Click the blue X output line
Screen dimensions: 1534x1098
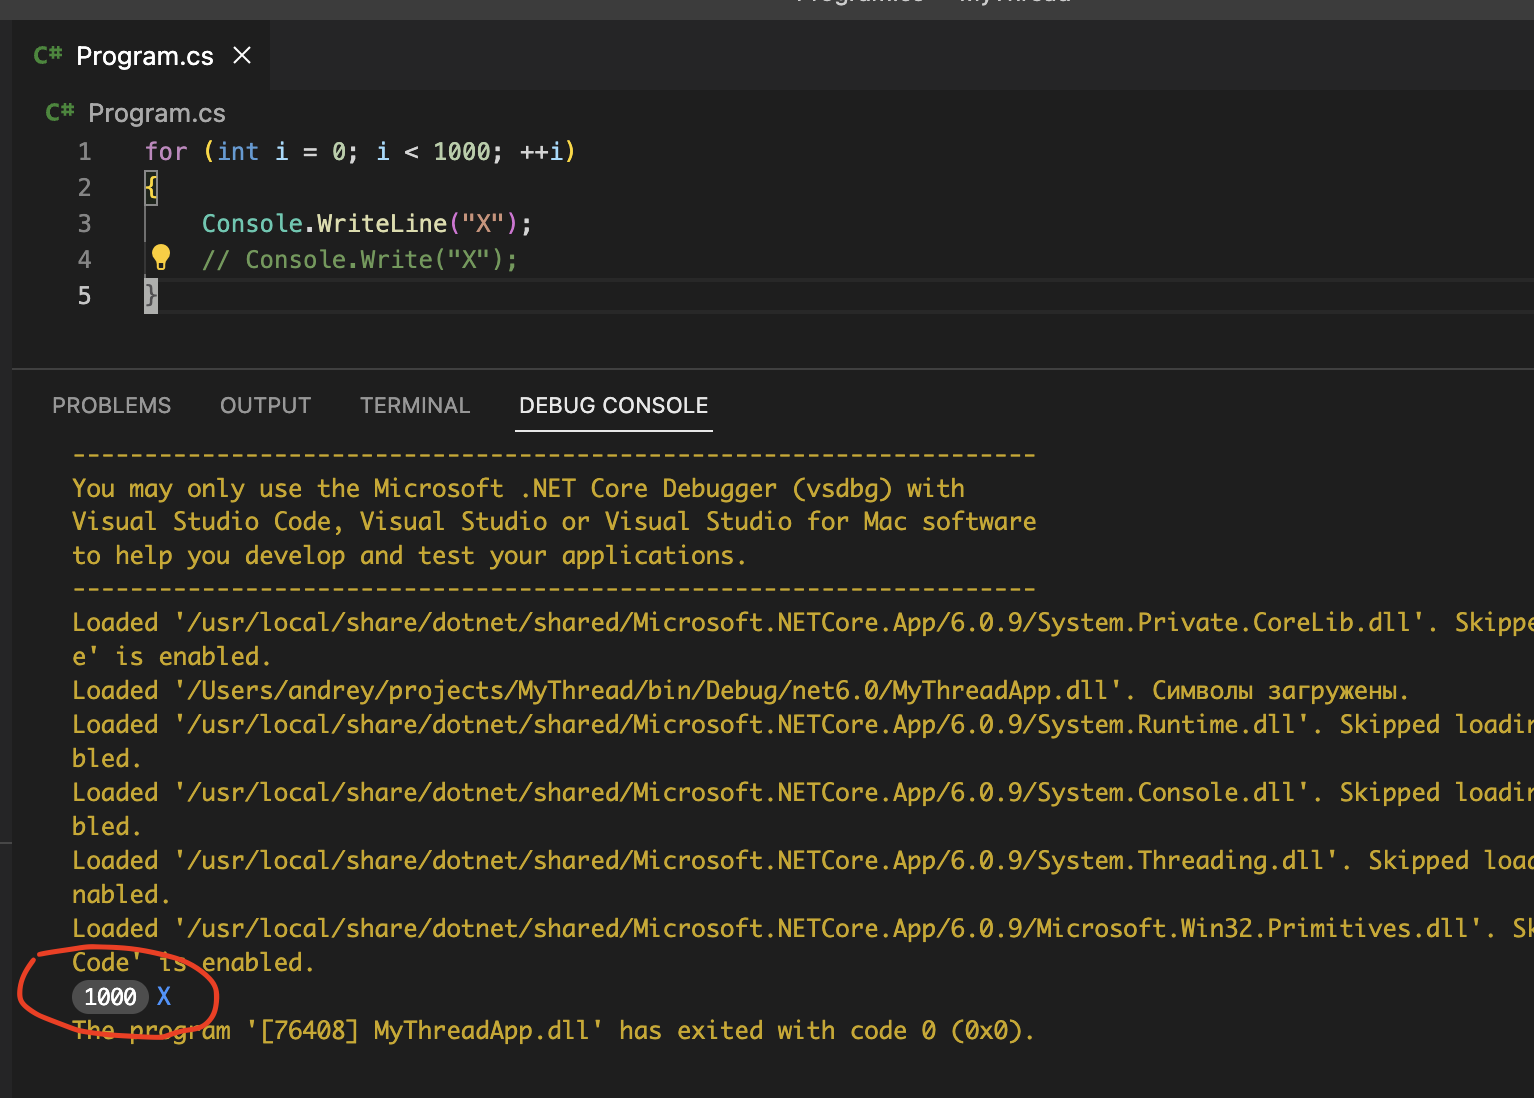pos(164,997)
